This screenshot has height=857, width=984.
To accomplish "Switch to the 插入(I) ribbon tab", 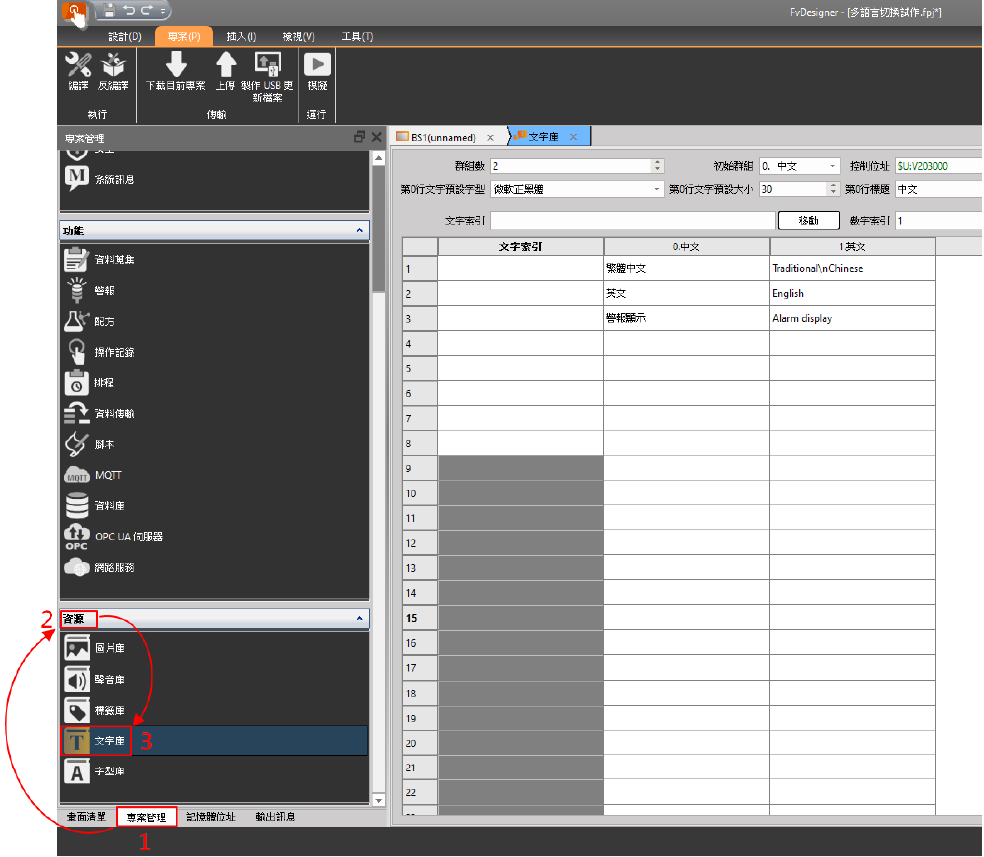I will pos(241,37).
